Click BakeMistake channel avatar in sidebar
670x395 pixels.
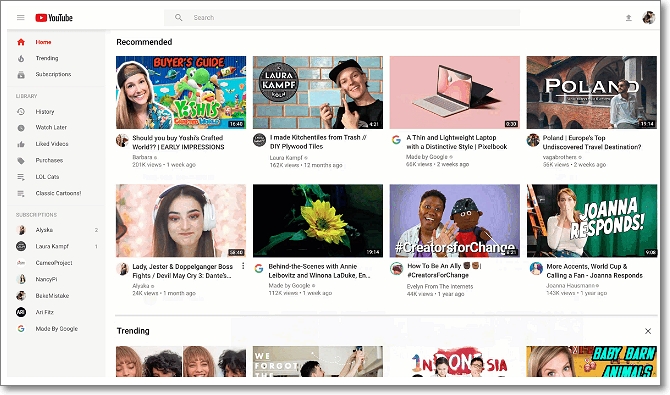click(x=21, y=296)
